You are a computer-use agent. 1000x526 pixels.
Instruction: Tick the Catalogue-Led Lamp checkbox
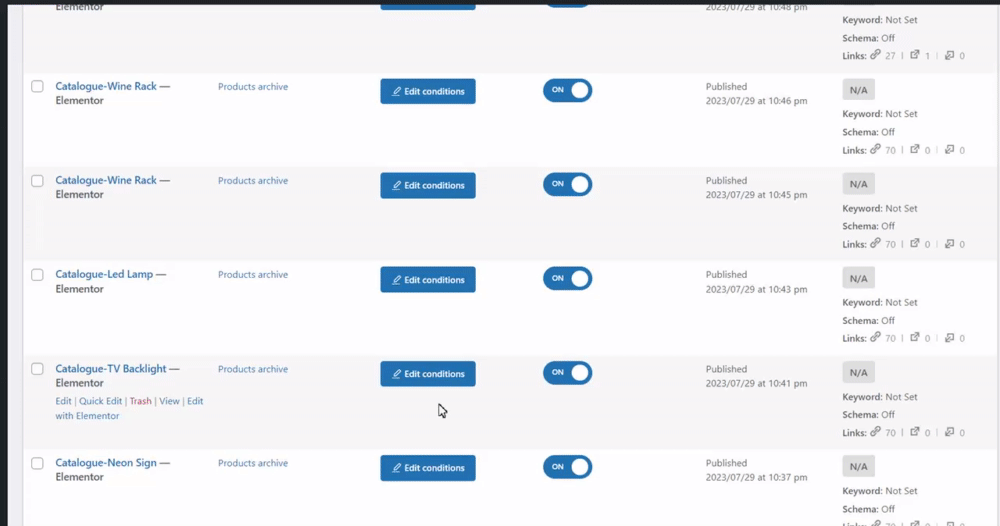pyautogui.click(x=38, y=275)
